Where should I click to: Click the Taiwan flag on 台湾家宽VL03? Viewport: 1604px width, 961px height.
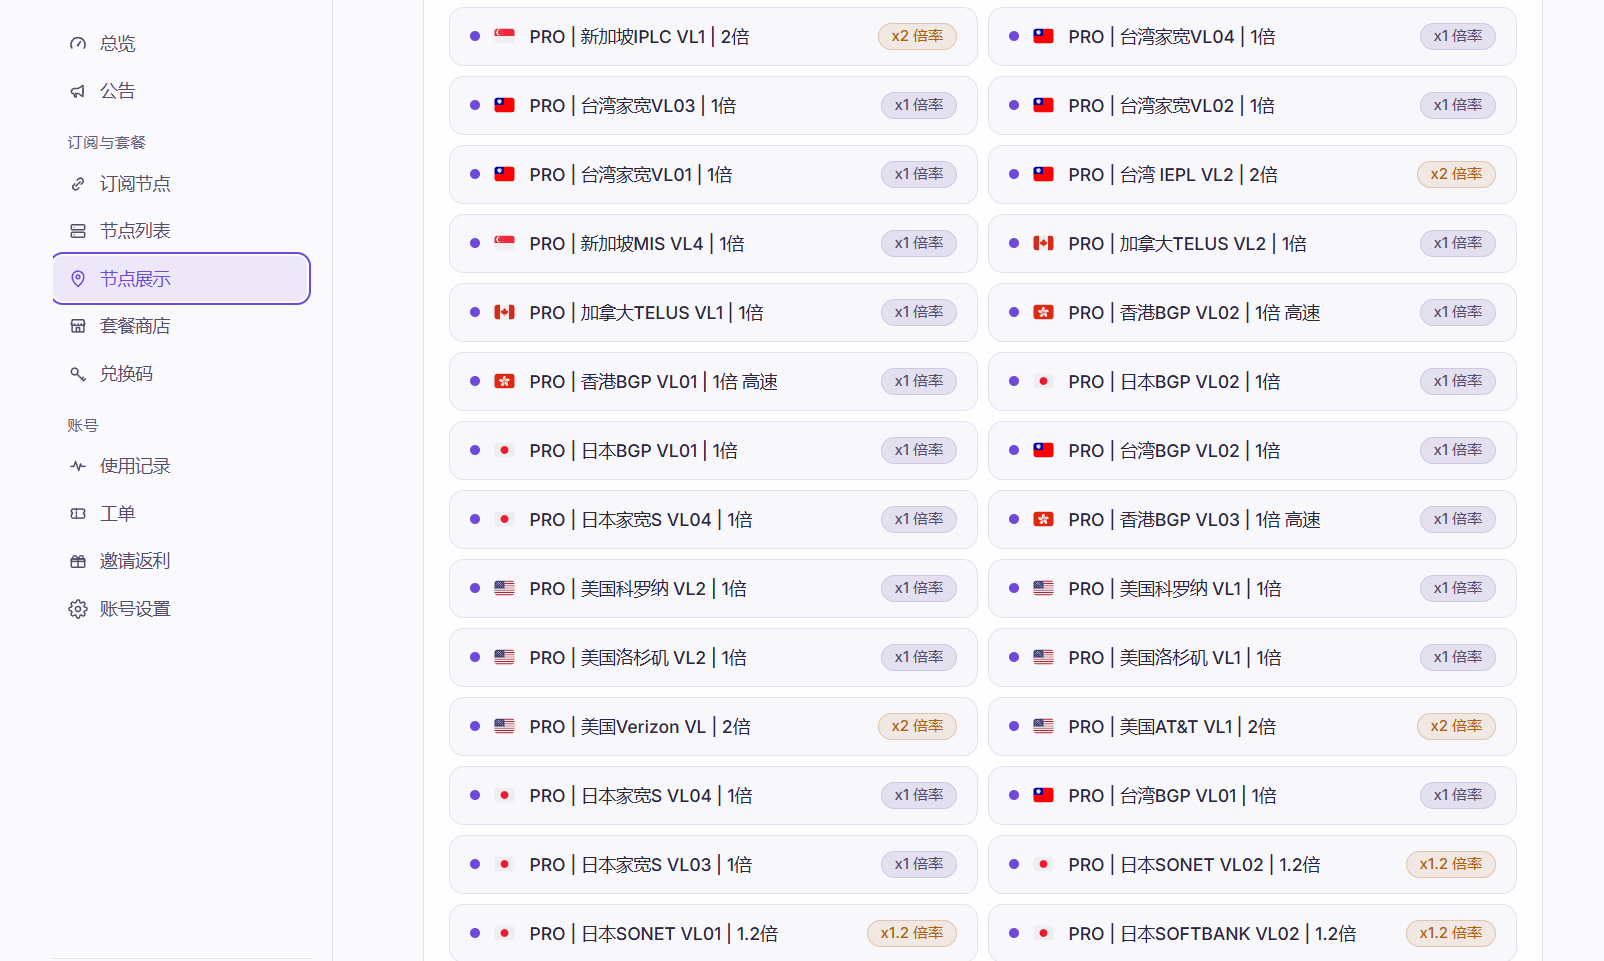pos(505,105)
